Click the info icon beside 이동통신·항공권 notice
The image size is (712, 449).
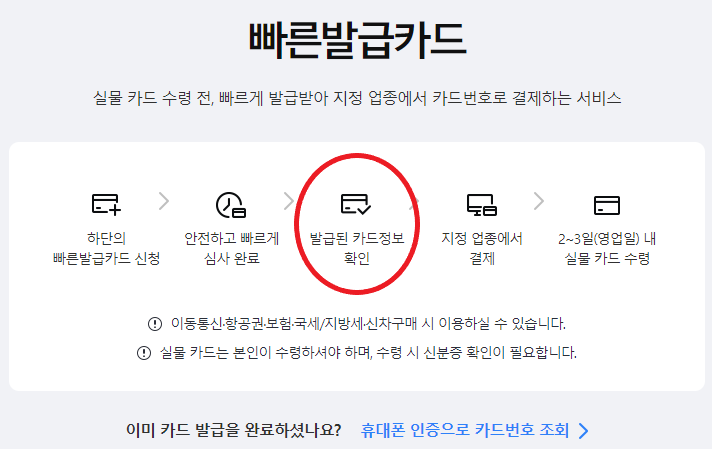click(x=155, y=324)
